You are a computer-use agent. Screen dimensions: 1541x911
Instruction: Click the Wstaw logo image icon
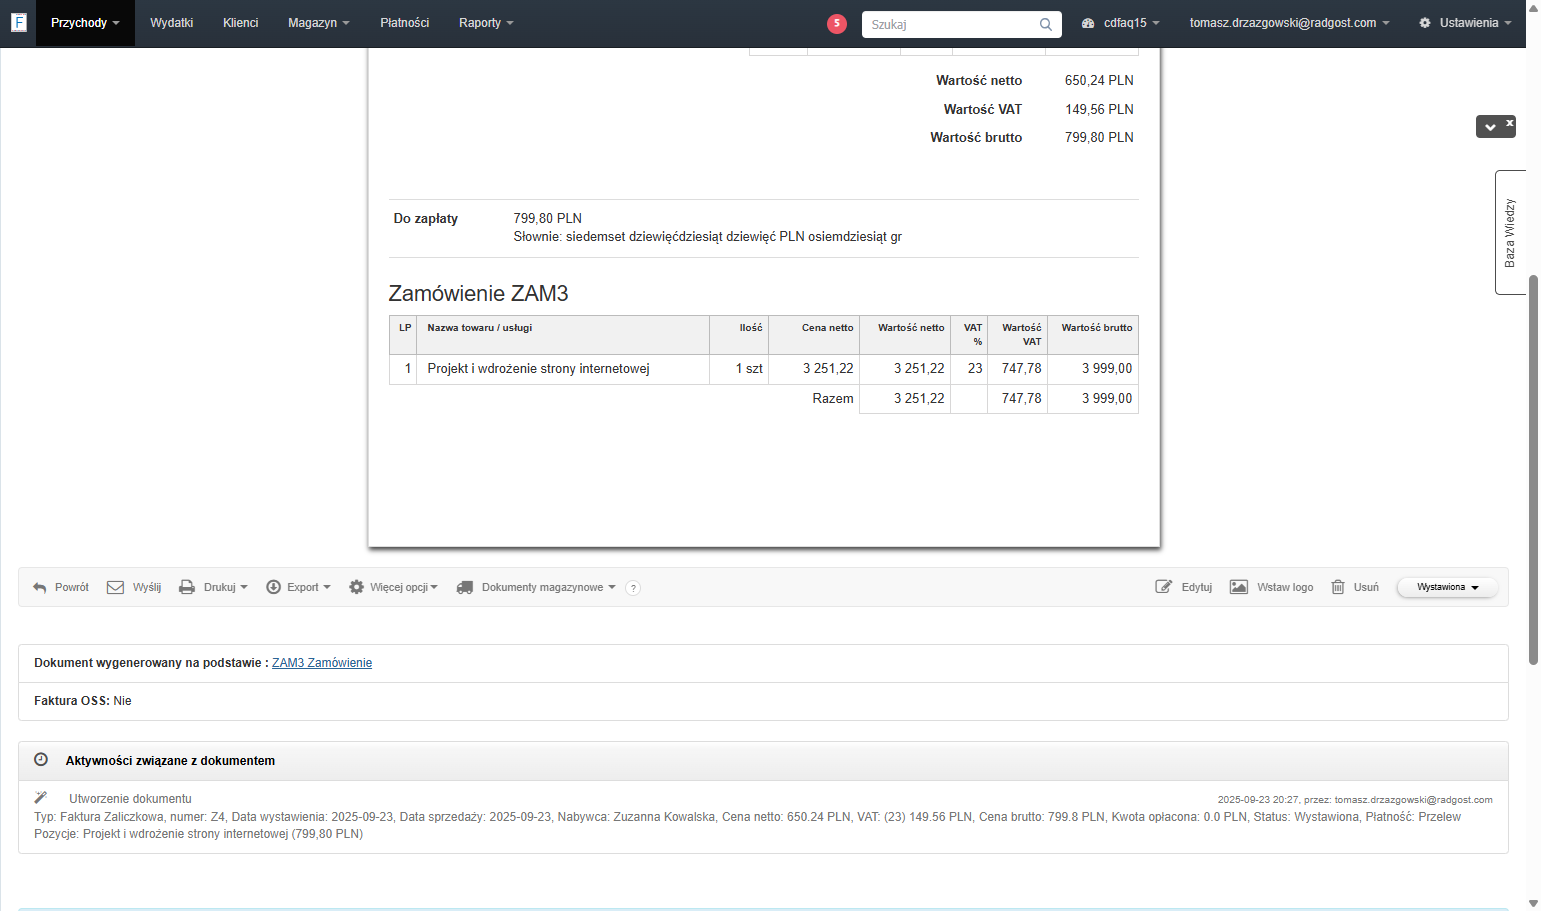(1239, 587)
